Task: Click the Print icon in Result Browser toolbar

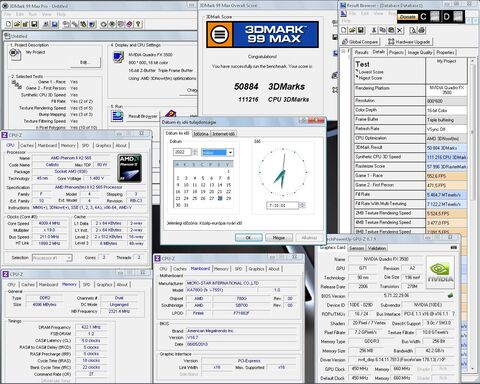Action: 421,30
